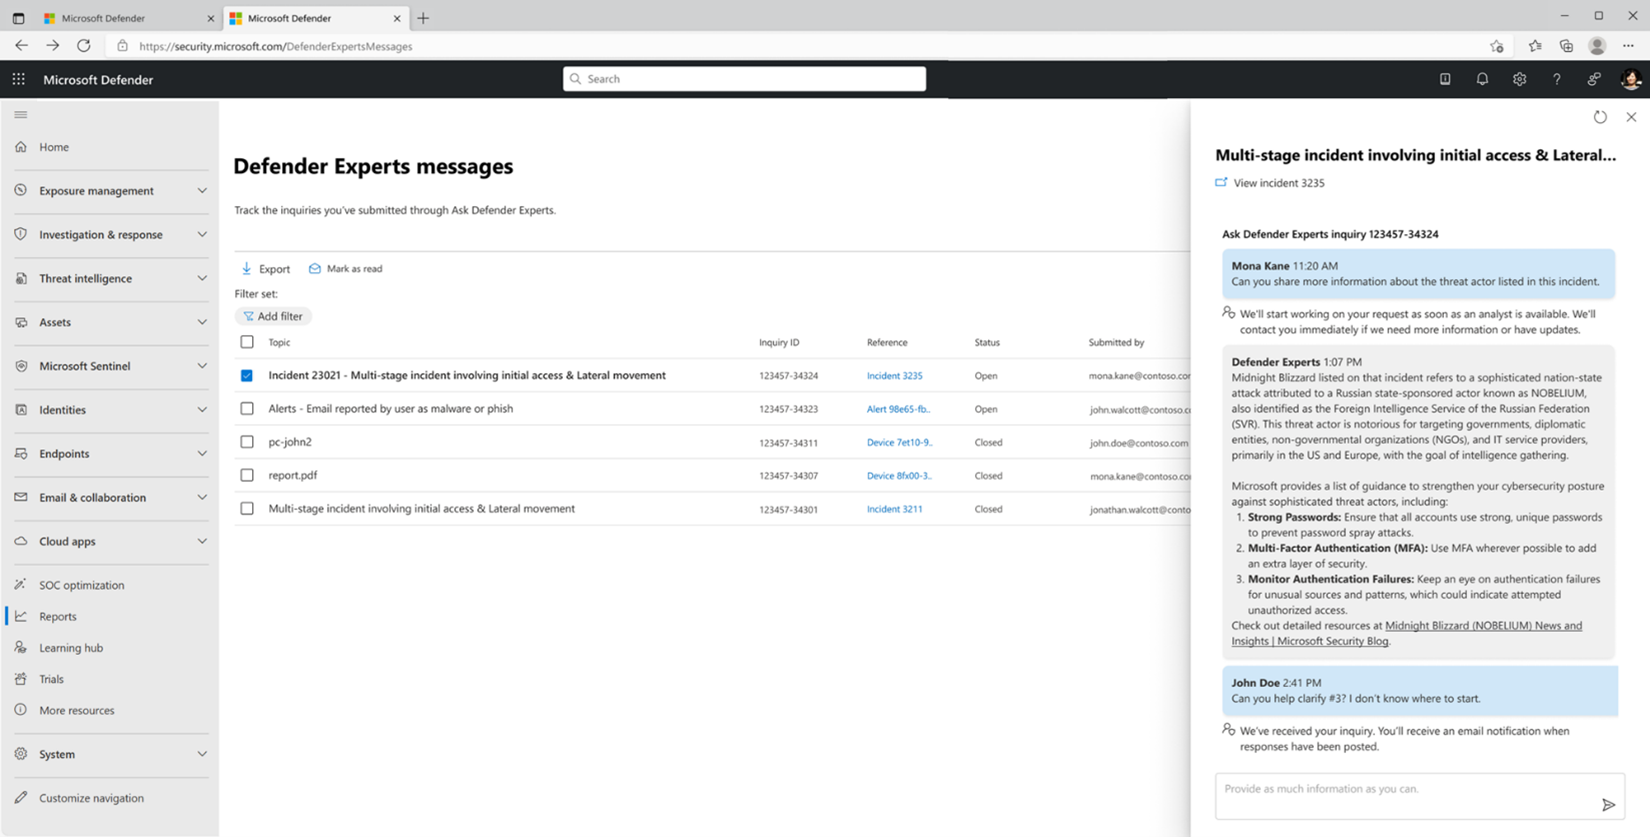This screenshot has width=1650, height=837.
Task: Refresh the inquiry panel
Action: click(1600, 117)
